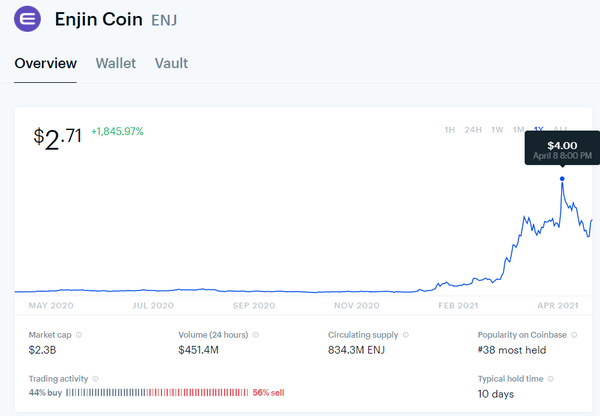The image size is (600, 416).
Task: Click the +1,845.97% price change
Action: pyautogui.click(x=117, y=131)
